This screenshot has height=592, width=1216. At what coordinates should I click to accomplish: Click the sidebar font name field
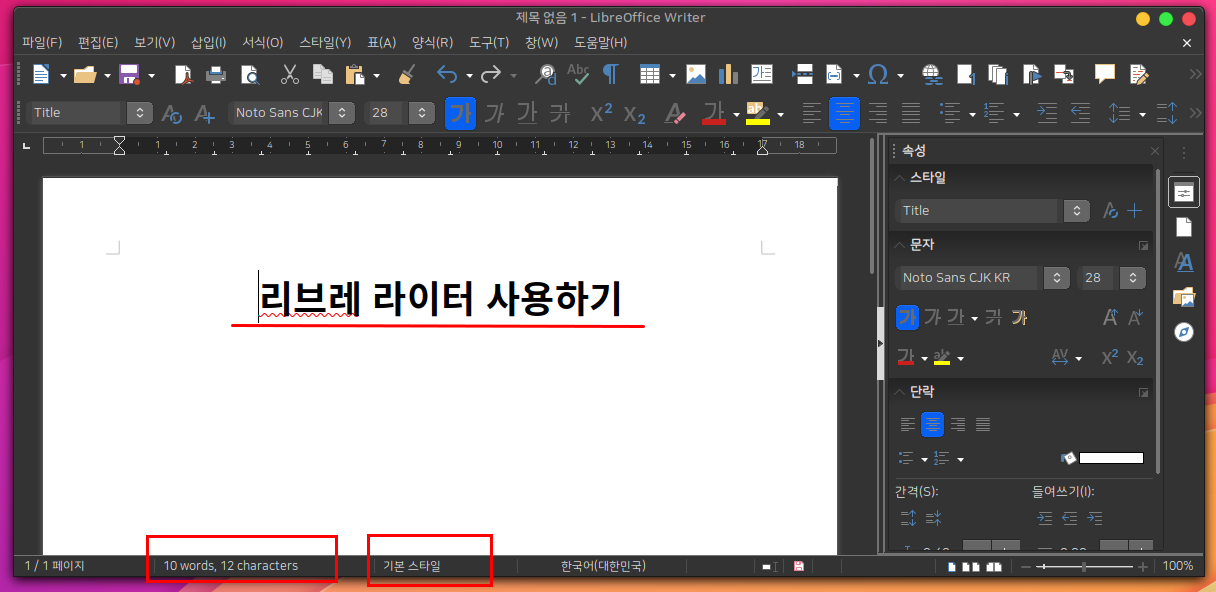(968, 278)
